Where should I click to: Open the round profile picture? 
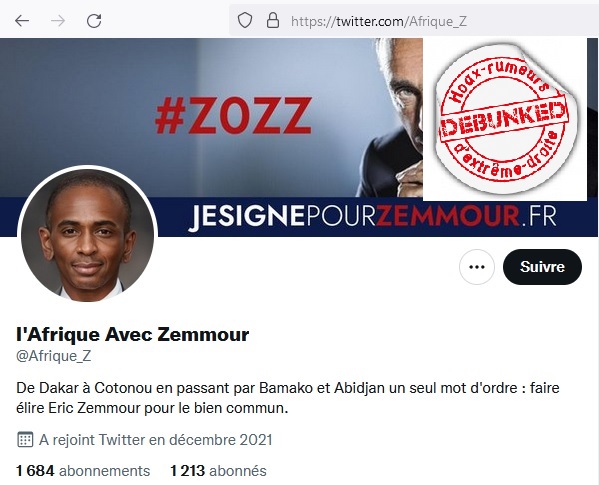(x=87, y=234)
